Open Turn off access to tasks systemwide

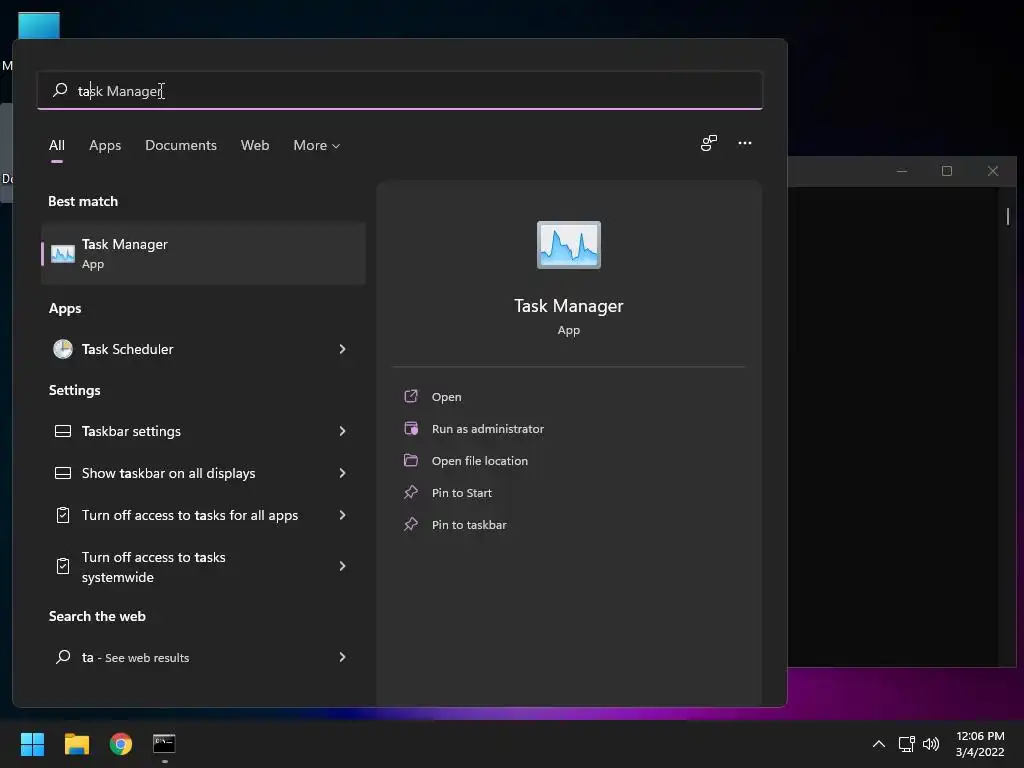(x=203, y=567)
